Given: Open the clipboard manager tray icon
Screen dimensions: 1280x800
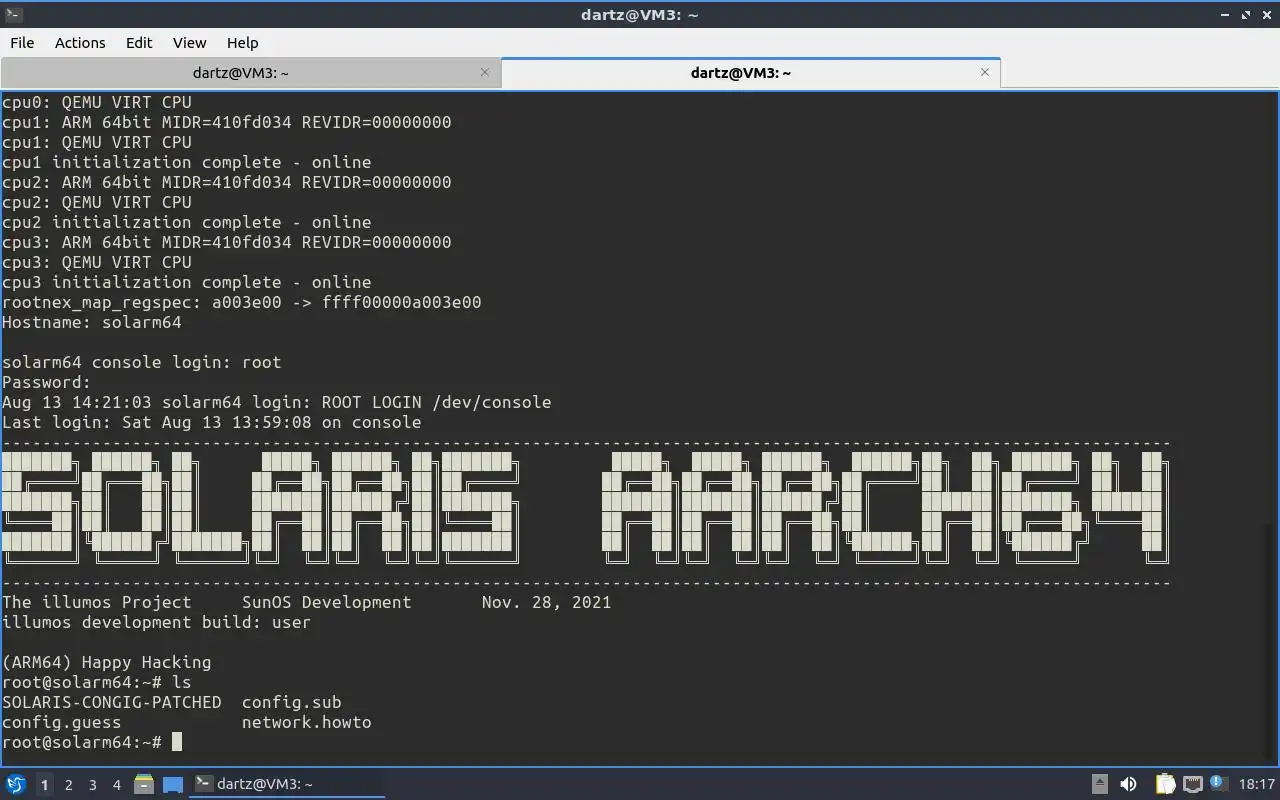Looking at the screenshot, I should pyautogui.click(x=1165, y=784).
